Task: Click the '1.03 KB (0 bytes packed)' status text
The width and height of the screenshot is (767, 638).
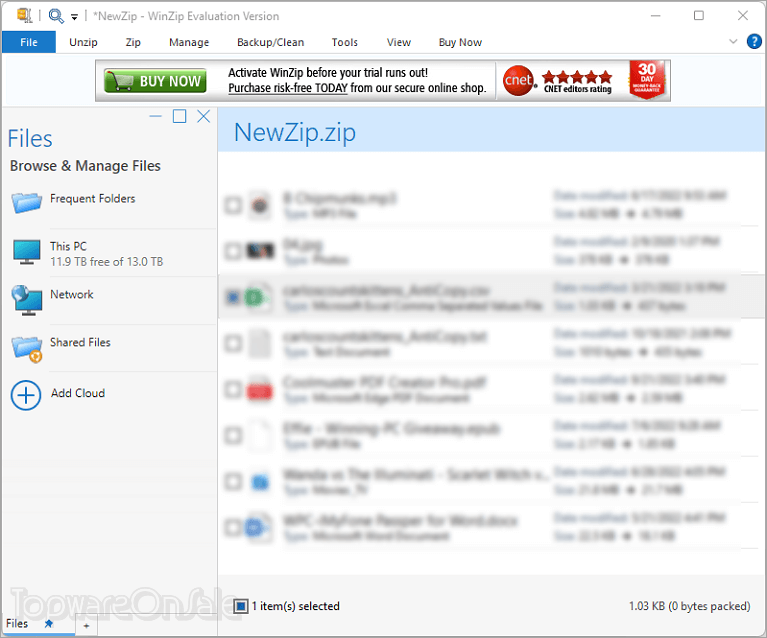Action: coord(689,606)
